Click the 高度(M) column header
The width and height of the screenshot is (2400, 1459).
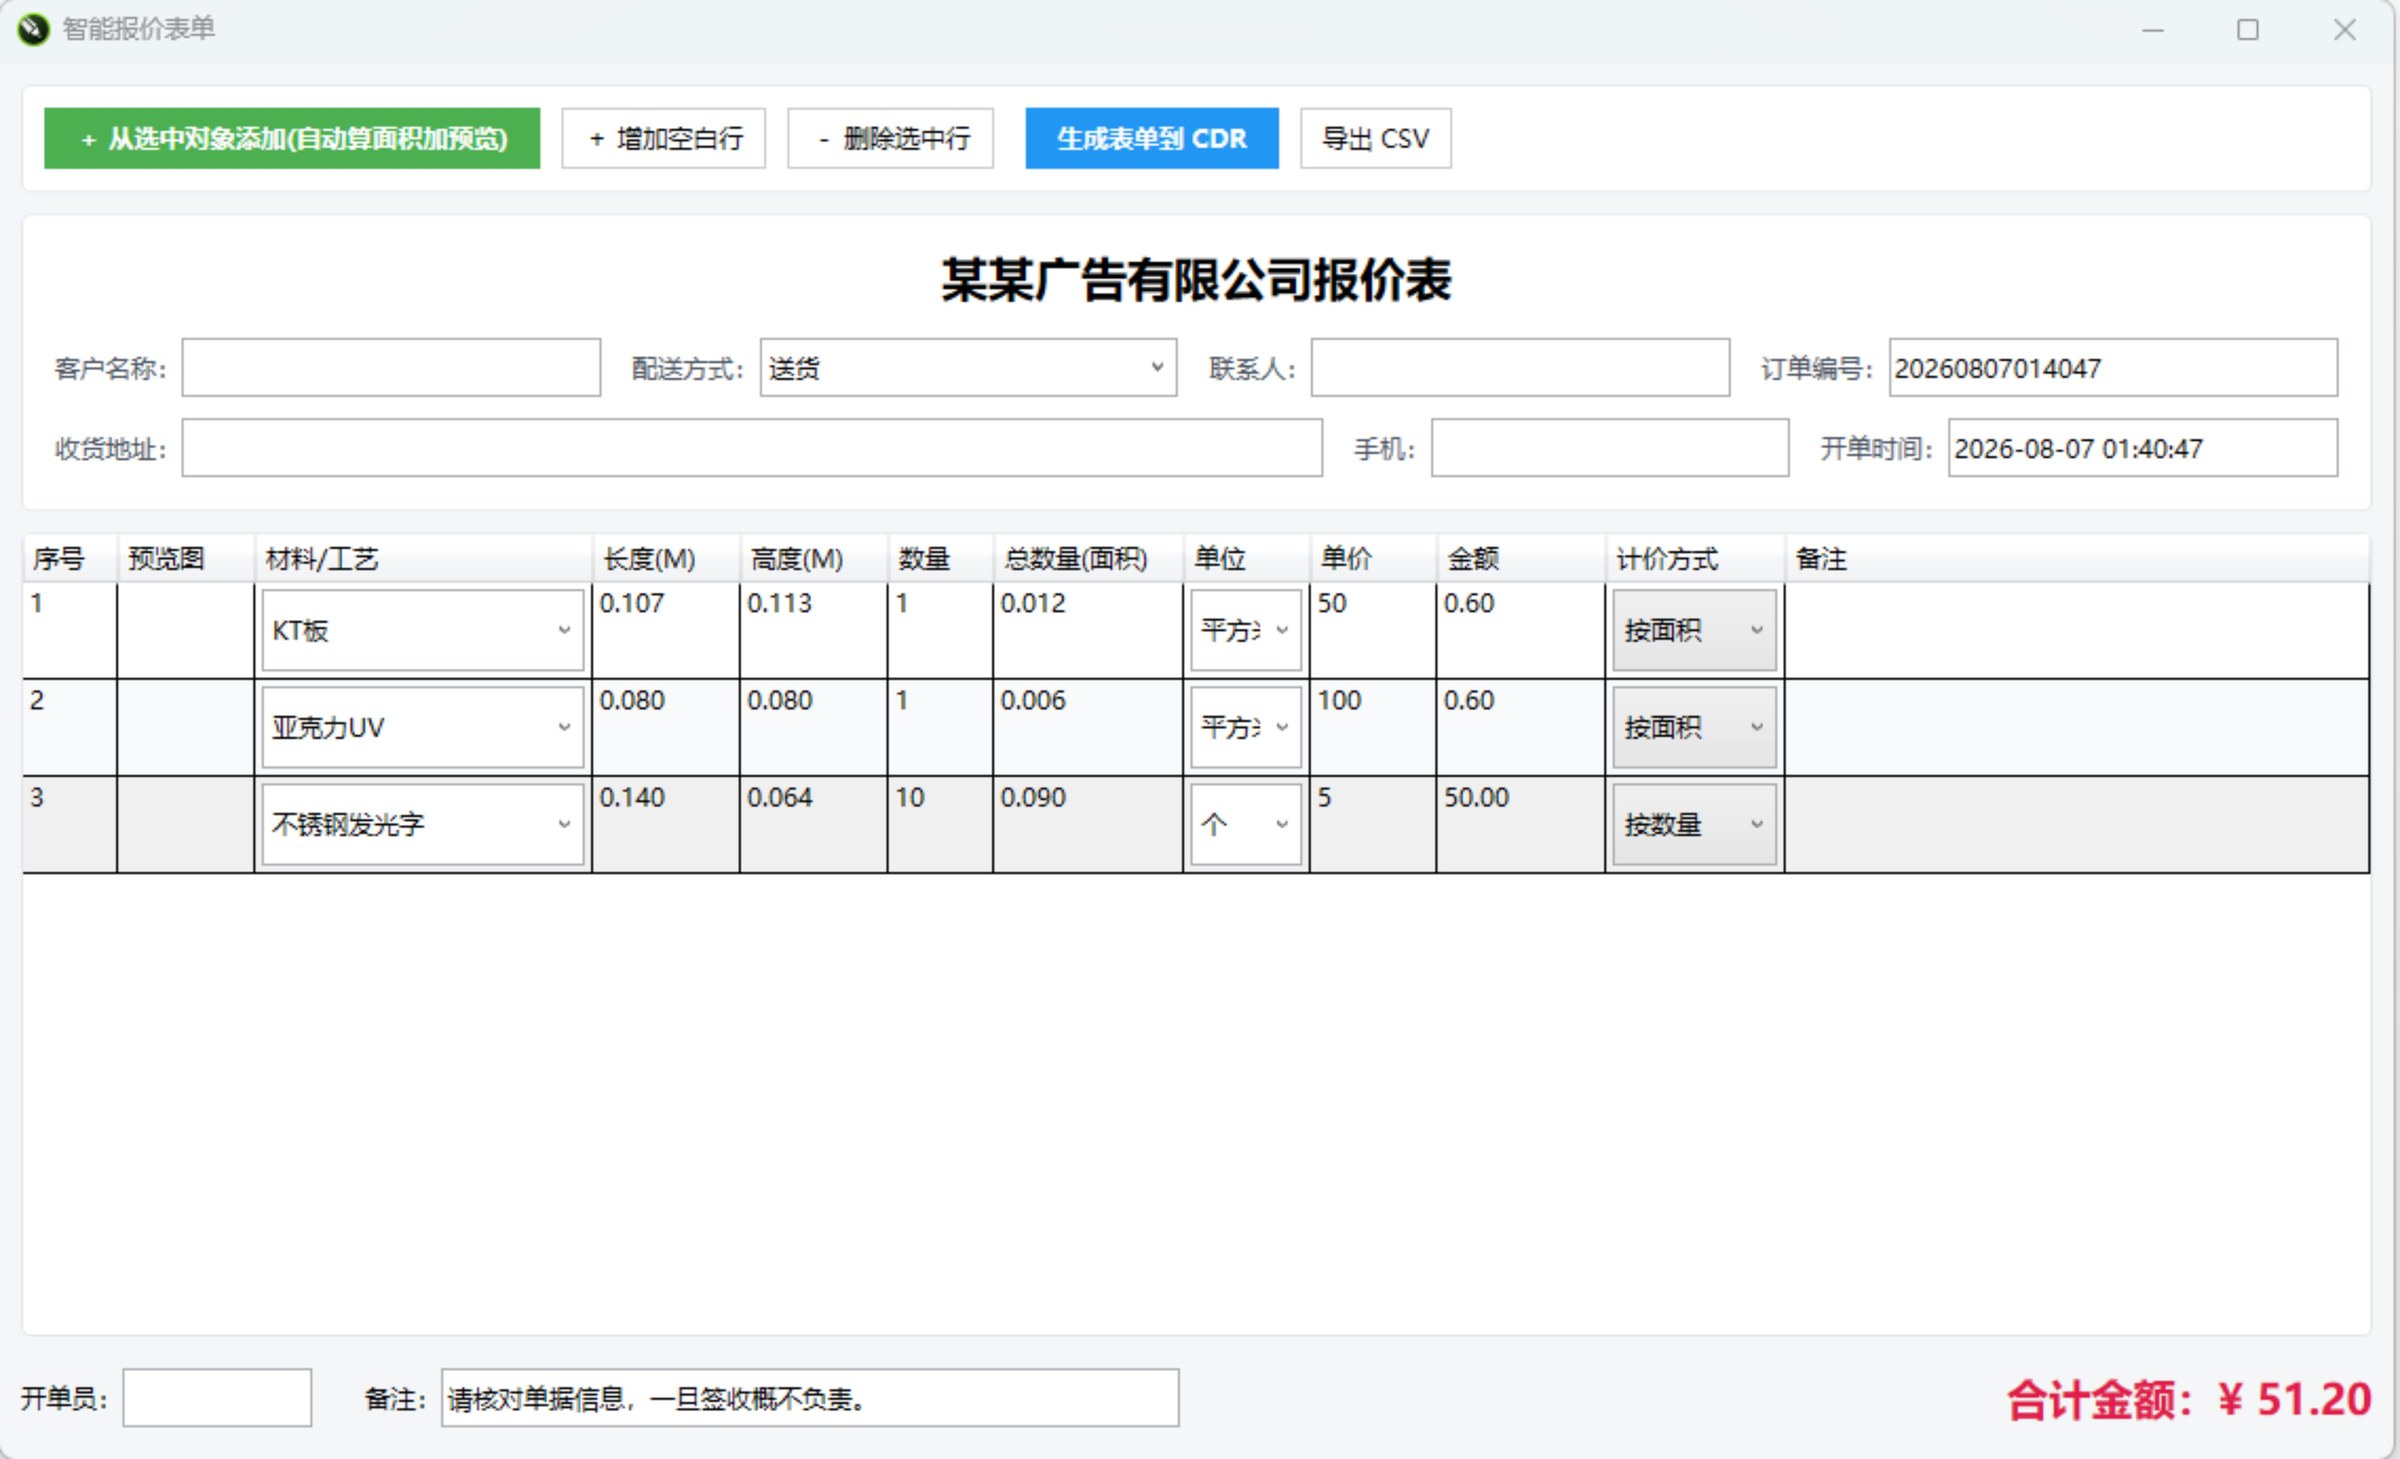[814, 558]
